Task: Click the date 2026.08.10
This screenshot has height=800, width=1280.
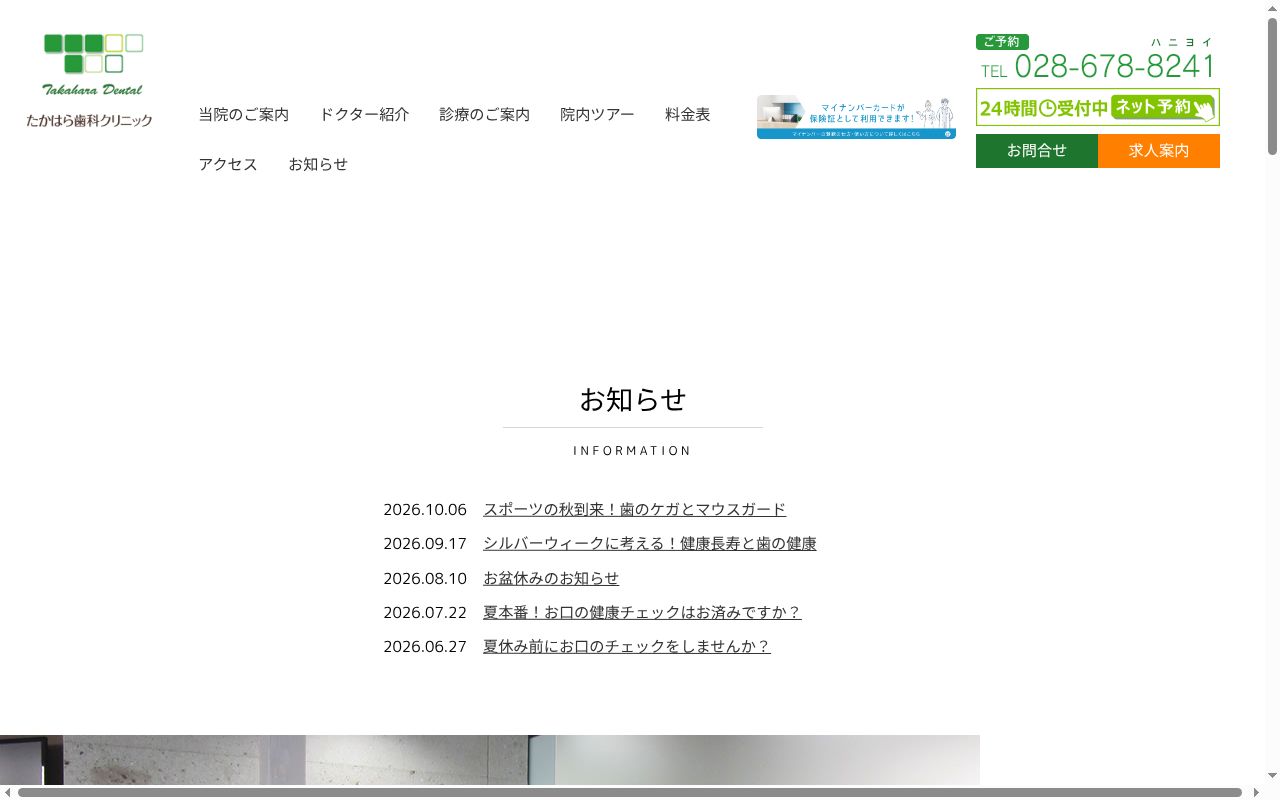Action: [425, 579]
